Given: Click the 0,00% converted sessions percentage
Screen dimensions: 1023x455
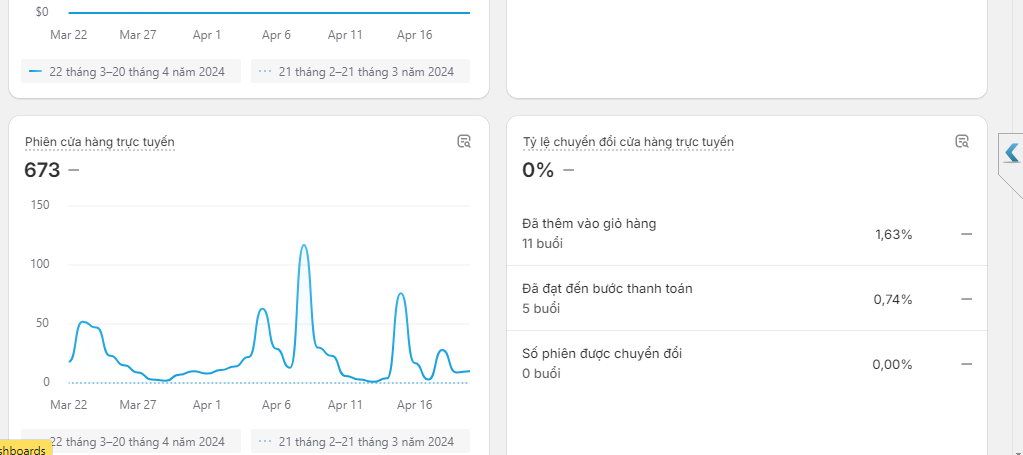Looking at the screenshot, I should coord(892,364).
